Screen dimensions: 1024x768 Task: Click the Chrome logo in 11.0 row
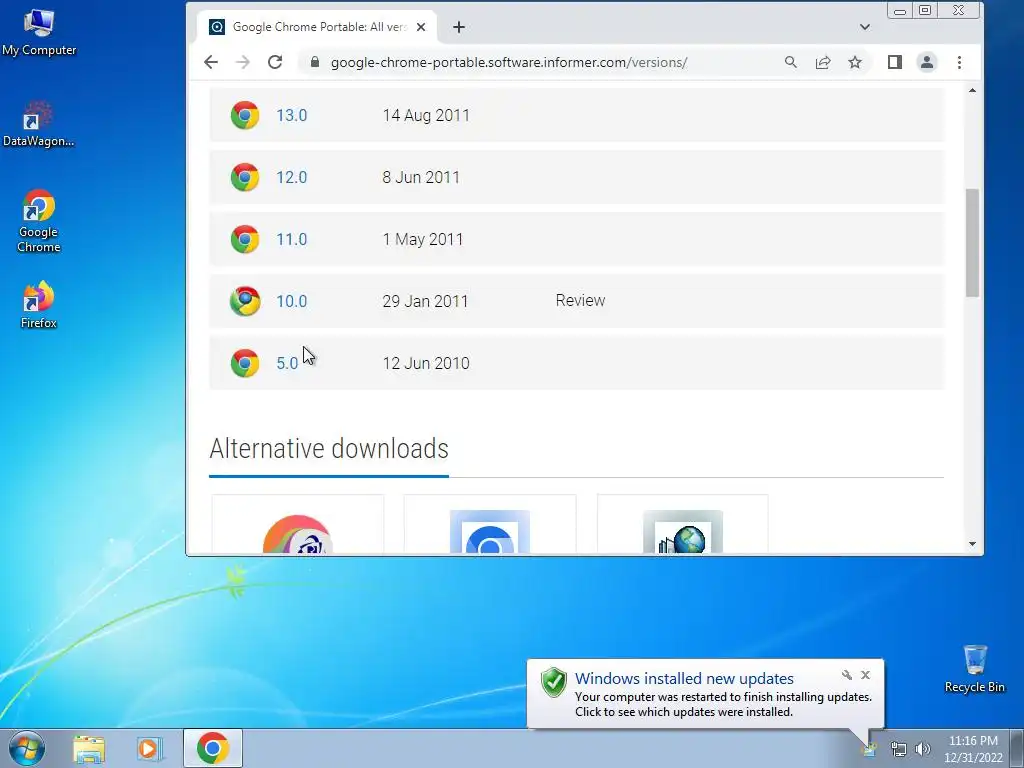point(245,239)
